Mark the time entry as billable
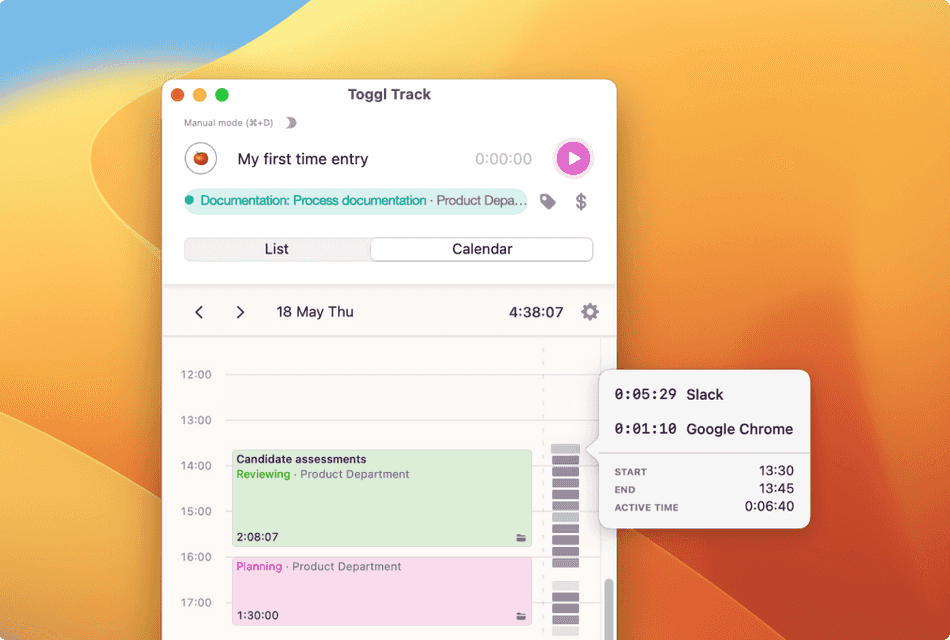 click(x=581, y=201)
